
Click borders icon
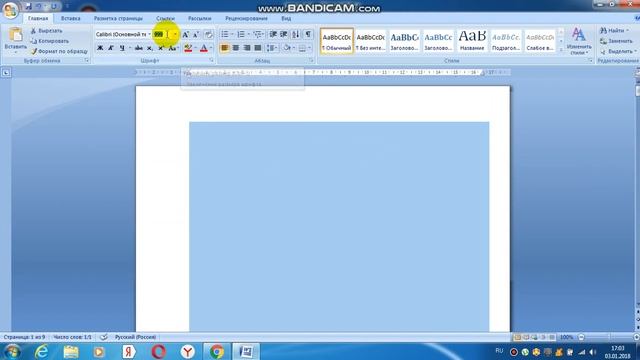pos(302,48)
